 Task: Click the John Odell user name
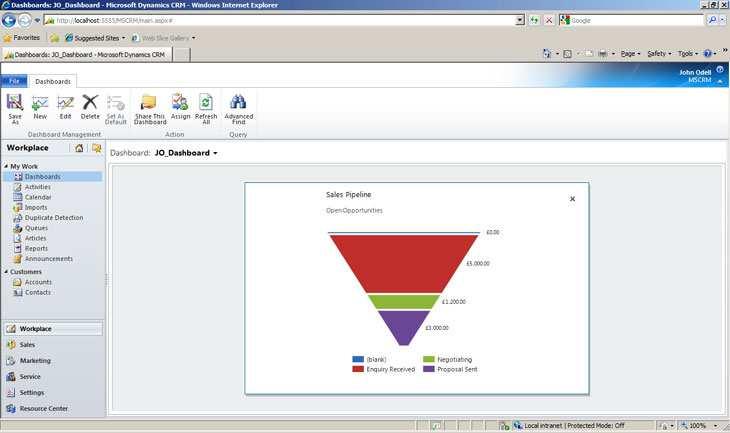pos(695,72)
